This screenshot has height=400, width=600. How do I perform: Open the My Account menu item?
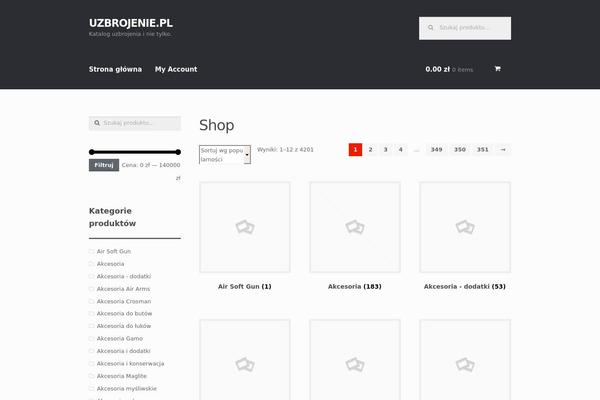(176, 69)
